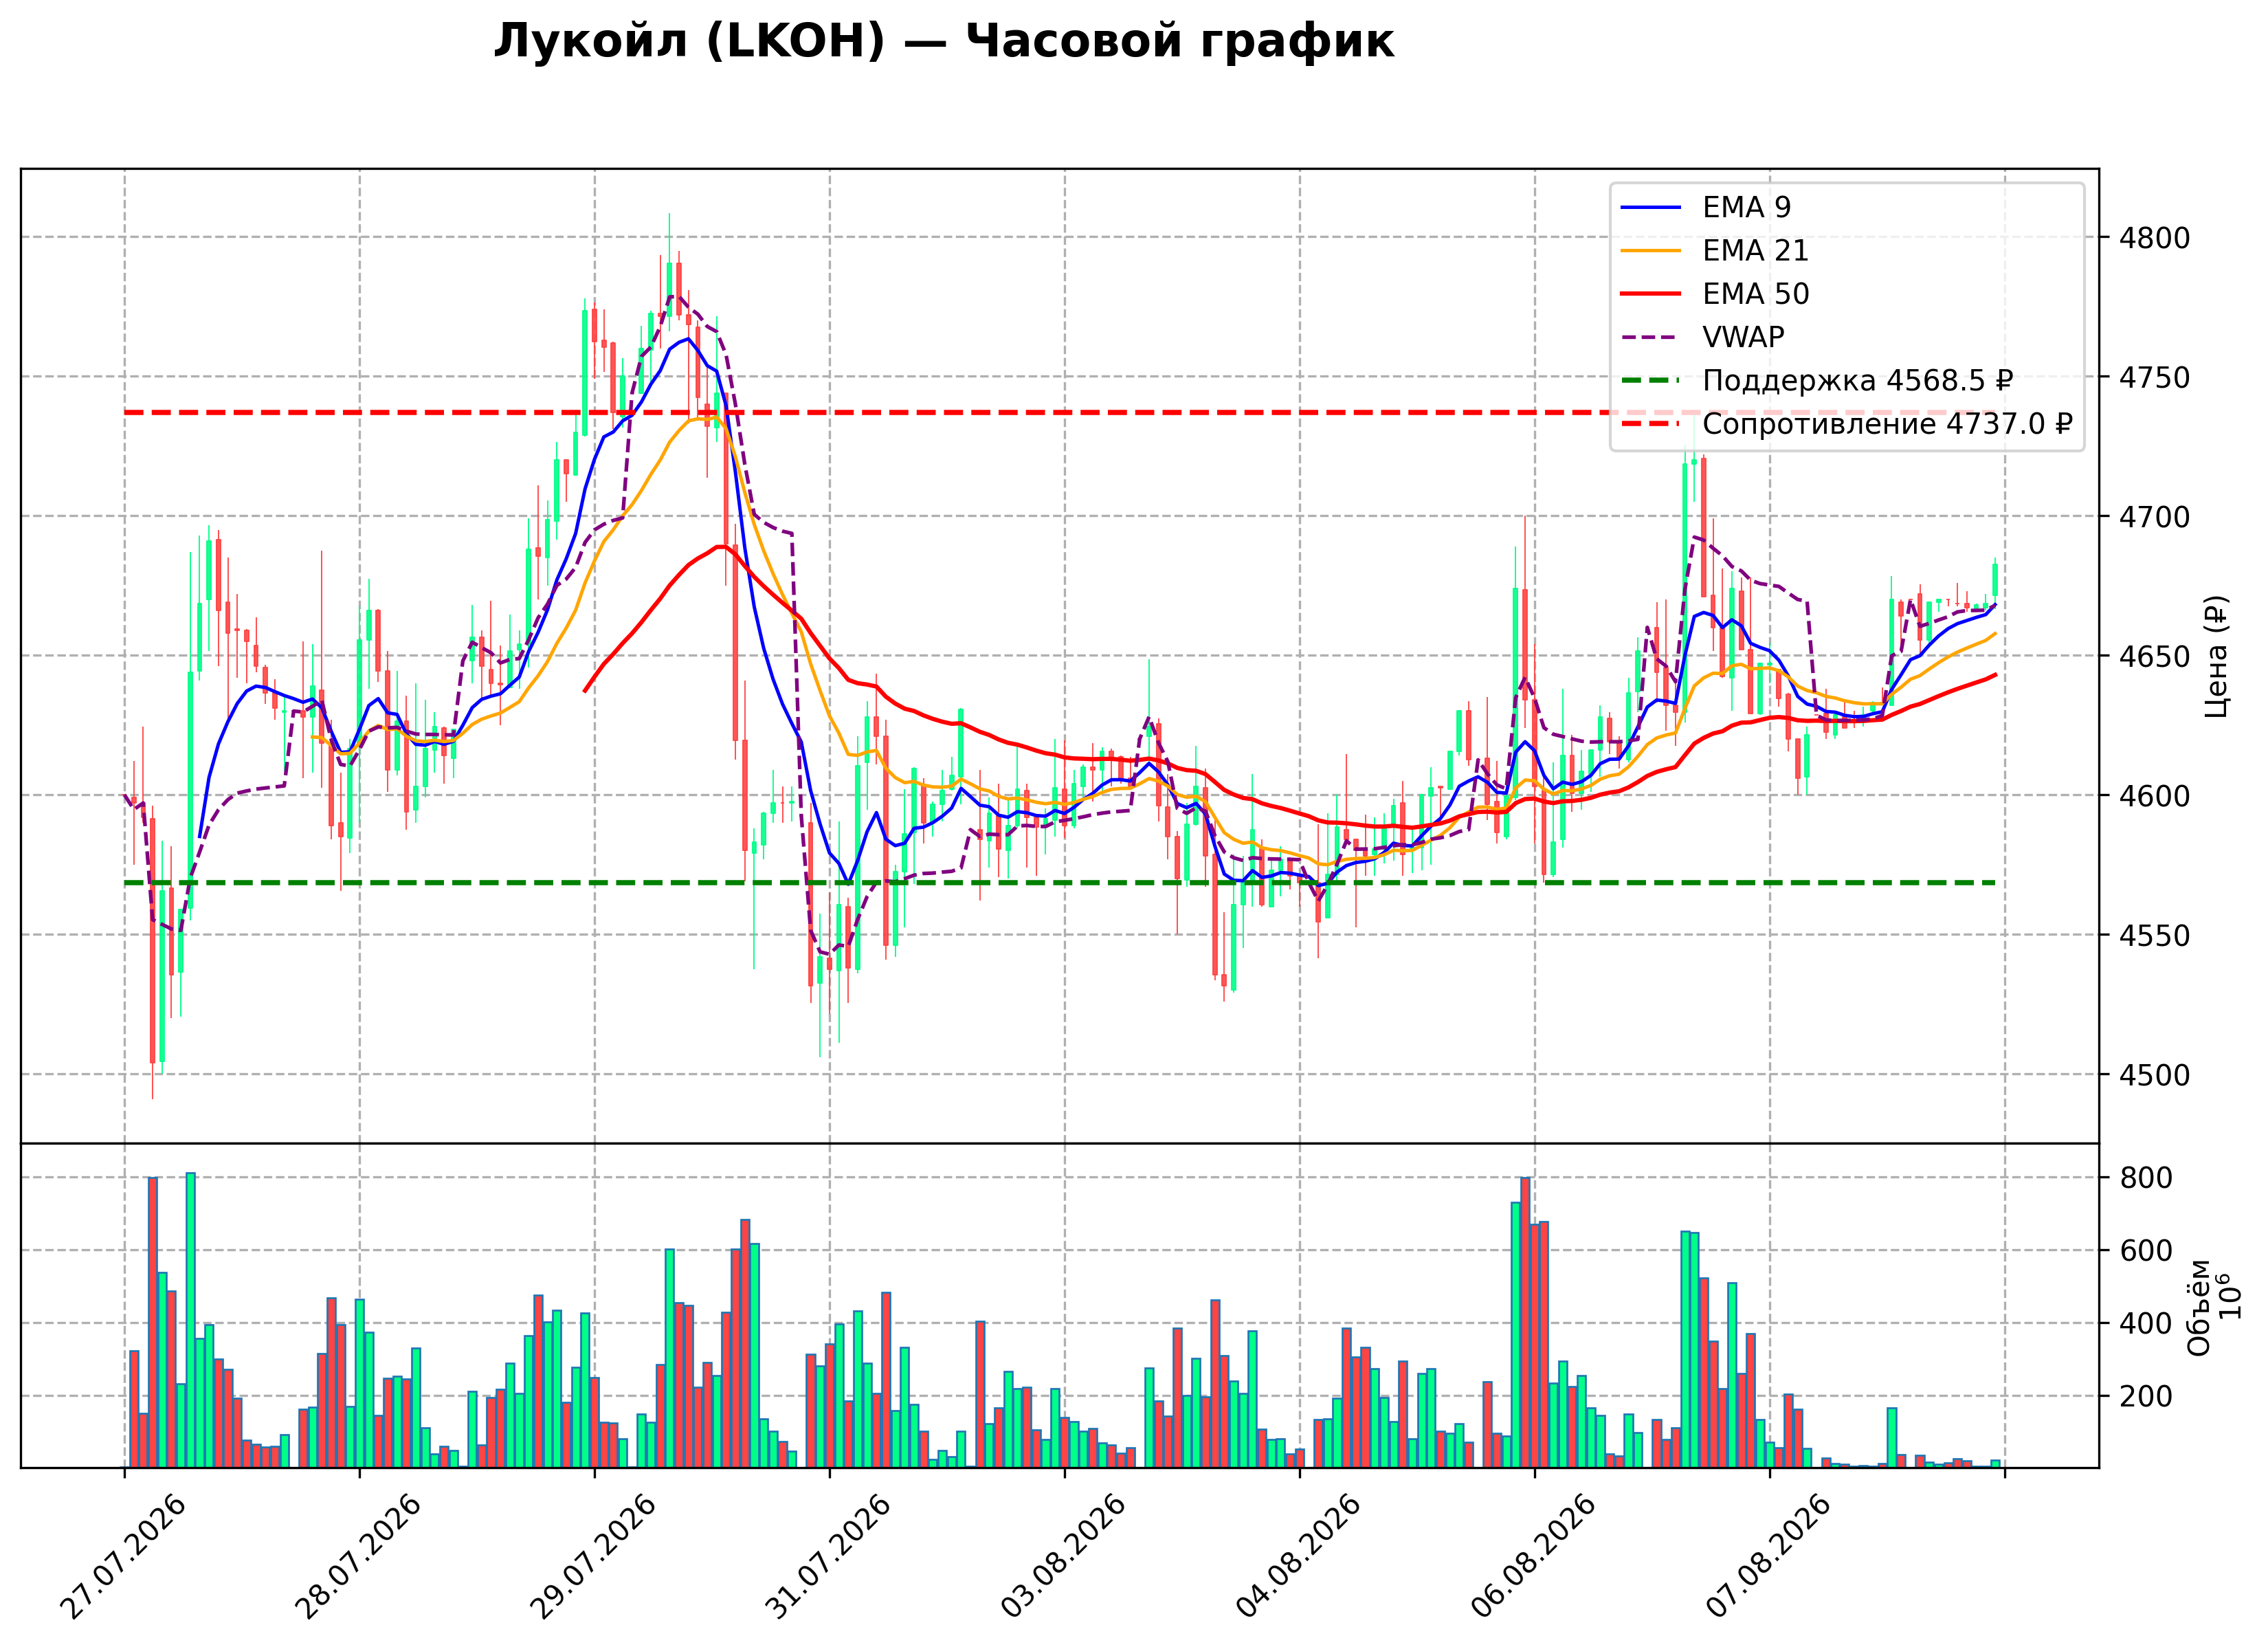Click the 600 volume axis tick label
Screen dimensions: 2268x1645
pos(2146,1252)
